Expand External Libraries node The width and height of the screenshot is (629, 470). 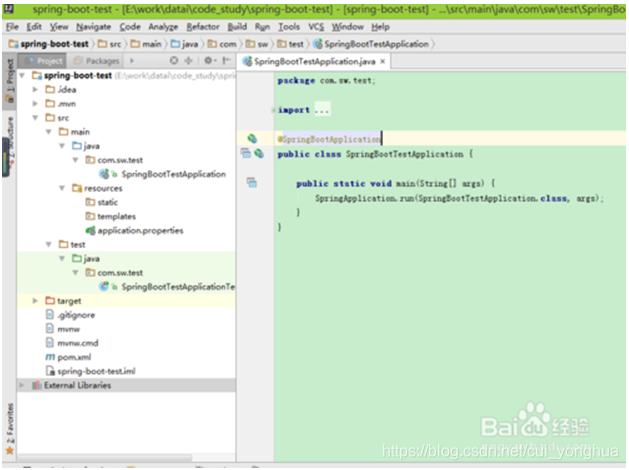click(22, 385)
